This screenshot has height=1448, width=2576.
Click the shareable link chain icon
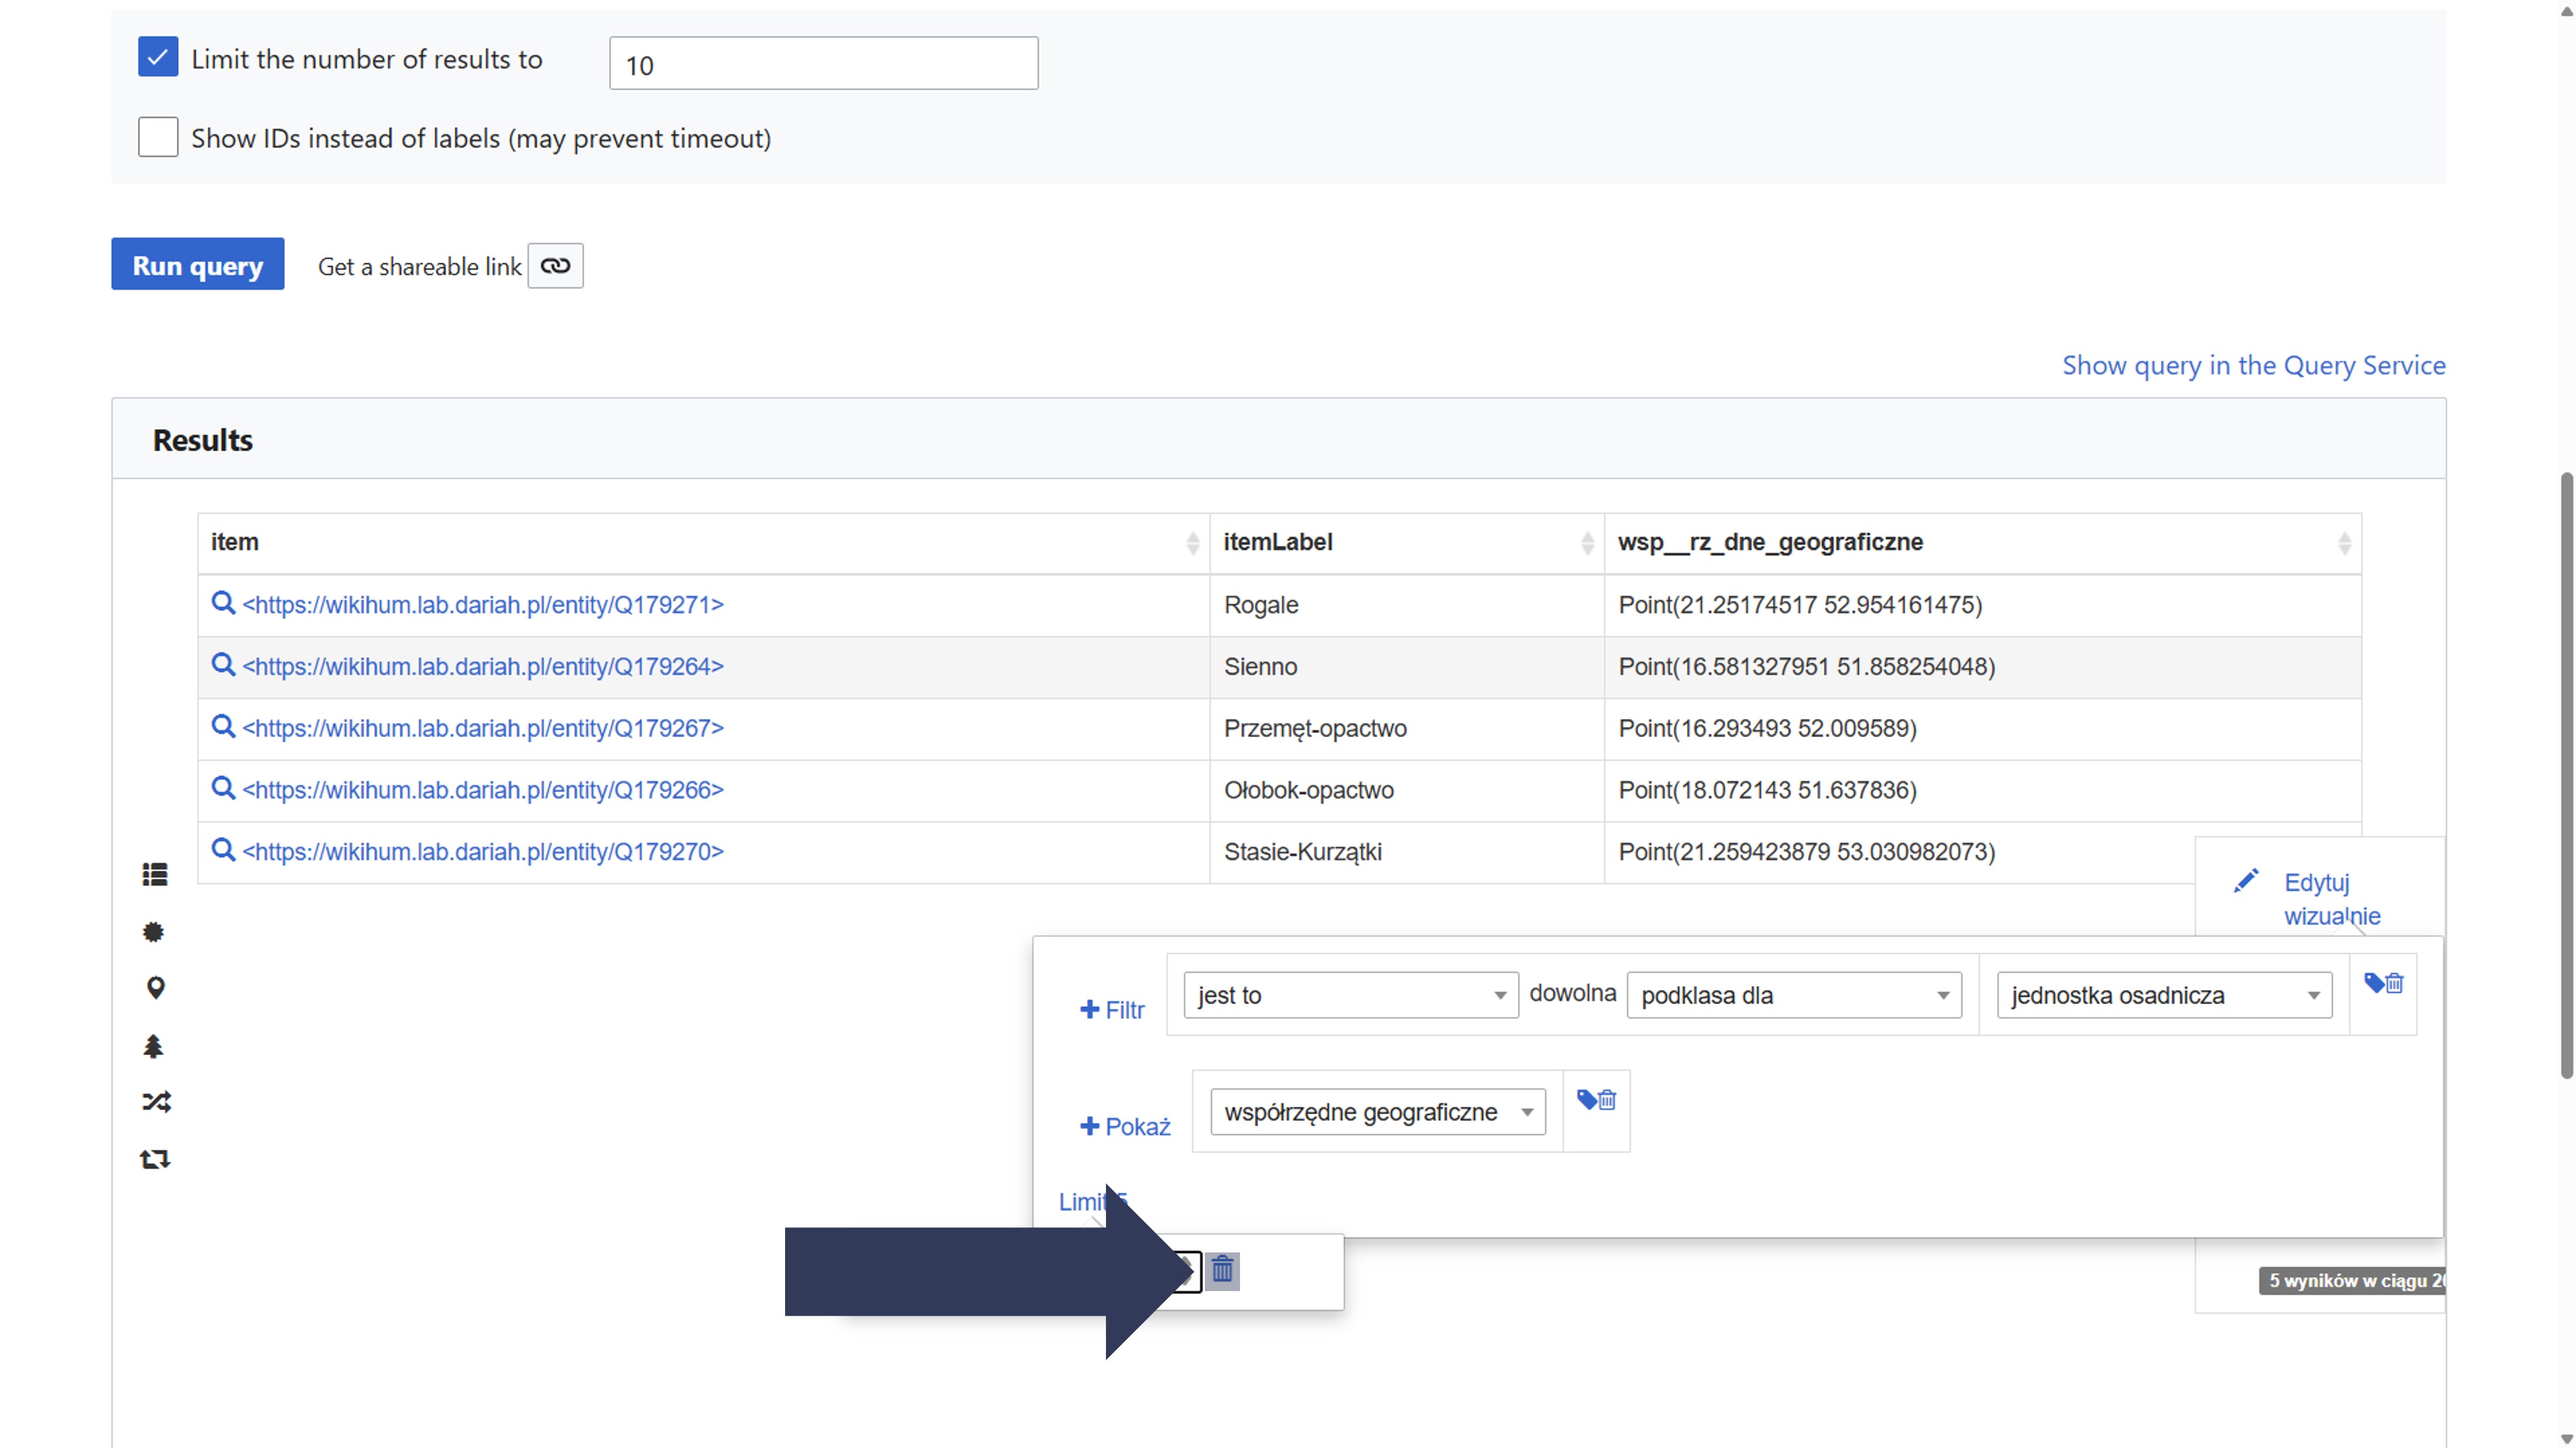tap(555, 266)
